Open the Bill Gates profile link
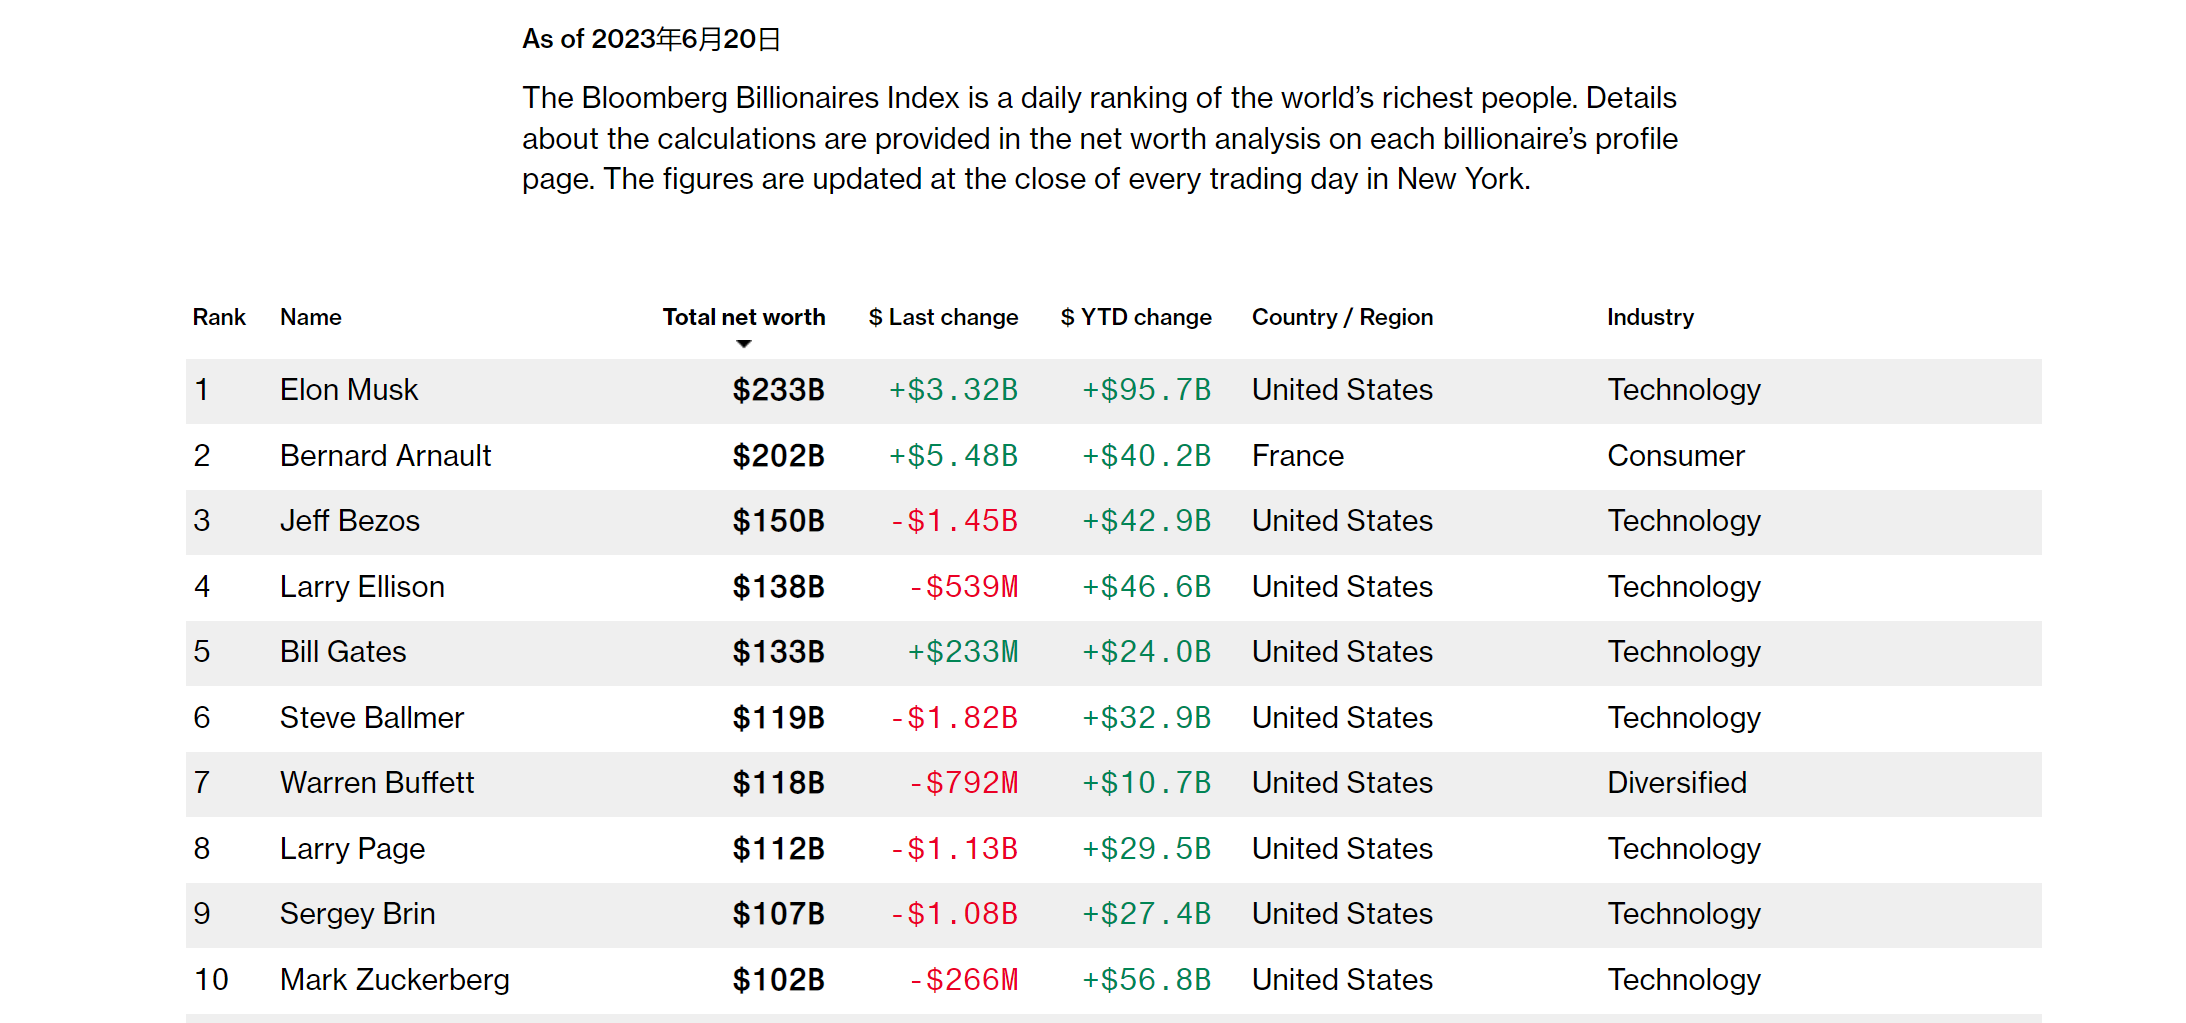The image size is (2186, 1023). click(x=343, y=652)
